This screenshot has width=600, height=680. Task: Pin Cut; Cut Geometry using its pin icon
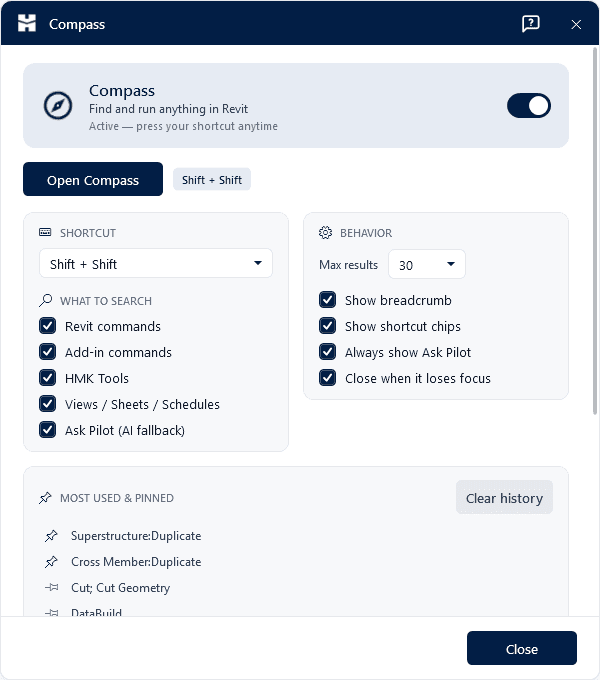coord(51,588)
